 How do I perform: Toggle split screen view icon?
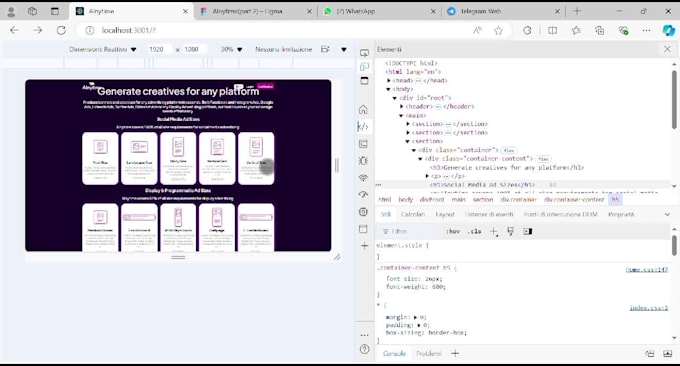[x=552, y=30]
